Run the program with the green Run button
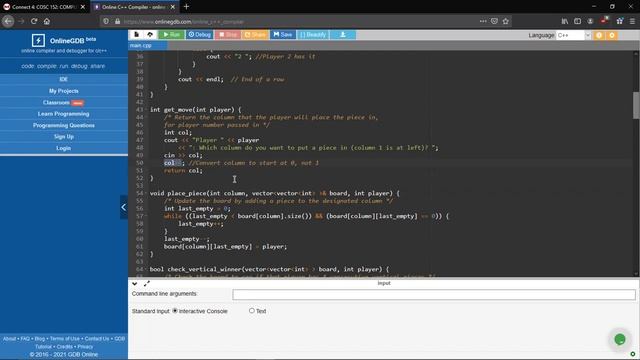Screen dimensions: 640x360 (171, 35)
